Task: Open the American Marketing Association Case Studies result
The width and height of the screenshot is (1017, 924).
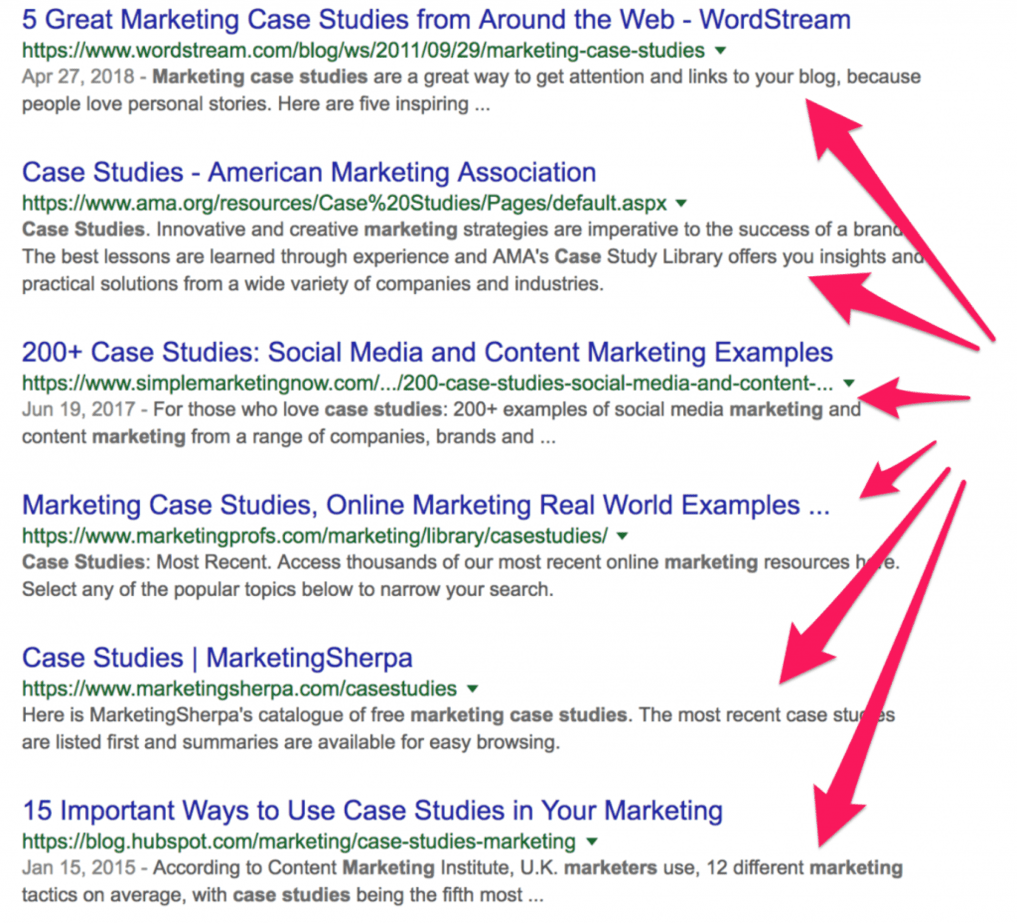Action: 309,172
